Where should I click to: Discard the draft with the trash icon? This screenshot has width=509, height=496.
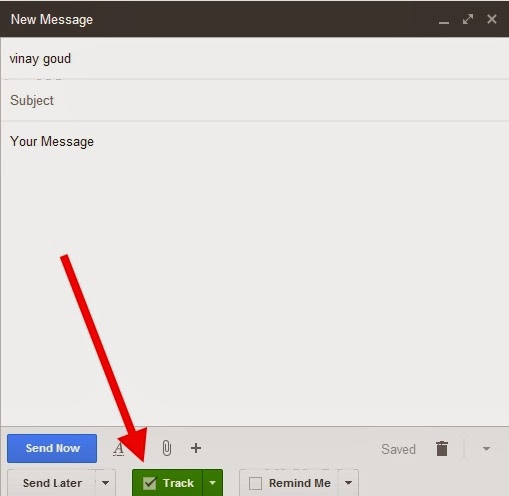[442, 448]
